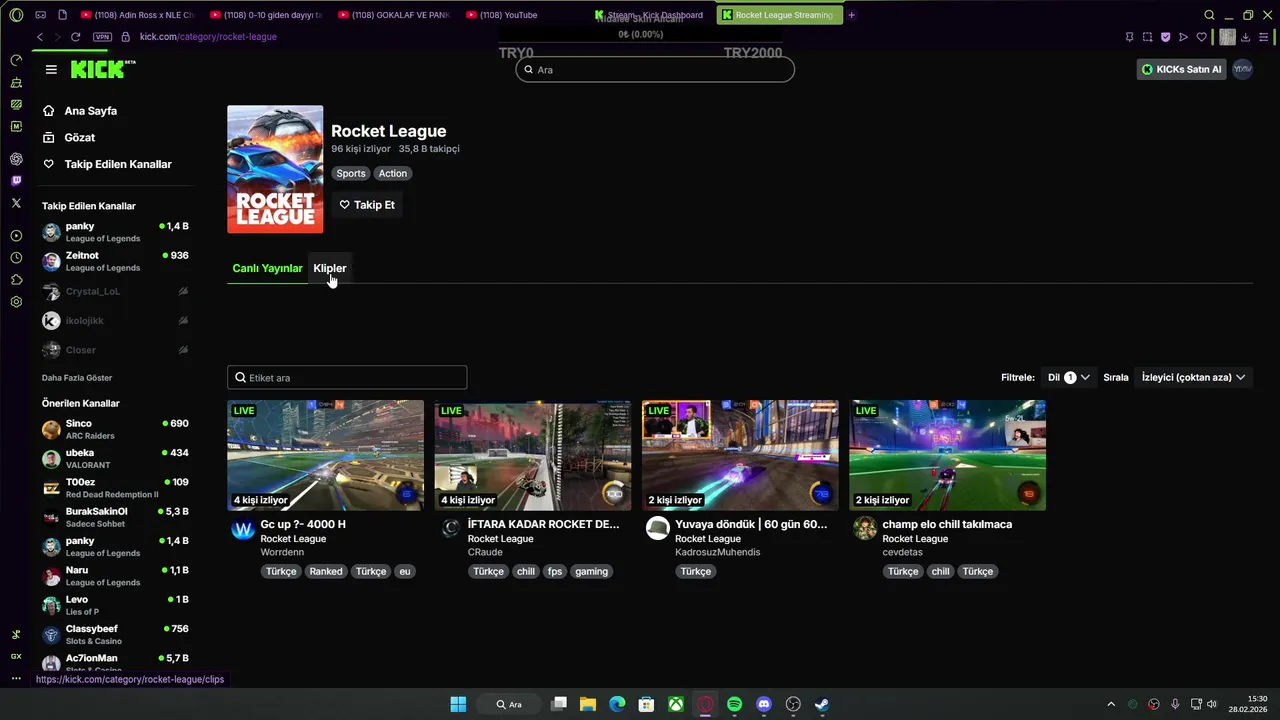Click the snapshot icon in address bar
Image resolution: width=1280 pixels, height=720 pixels.
pos(1147,37)
